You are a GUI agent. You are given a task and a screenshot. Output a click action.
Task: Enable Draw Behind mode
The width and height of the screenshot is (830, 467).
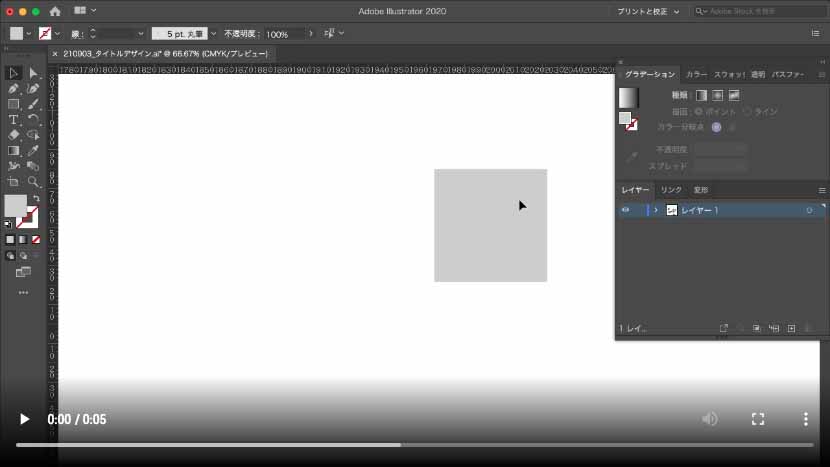click(x=23, y=256)
